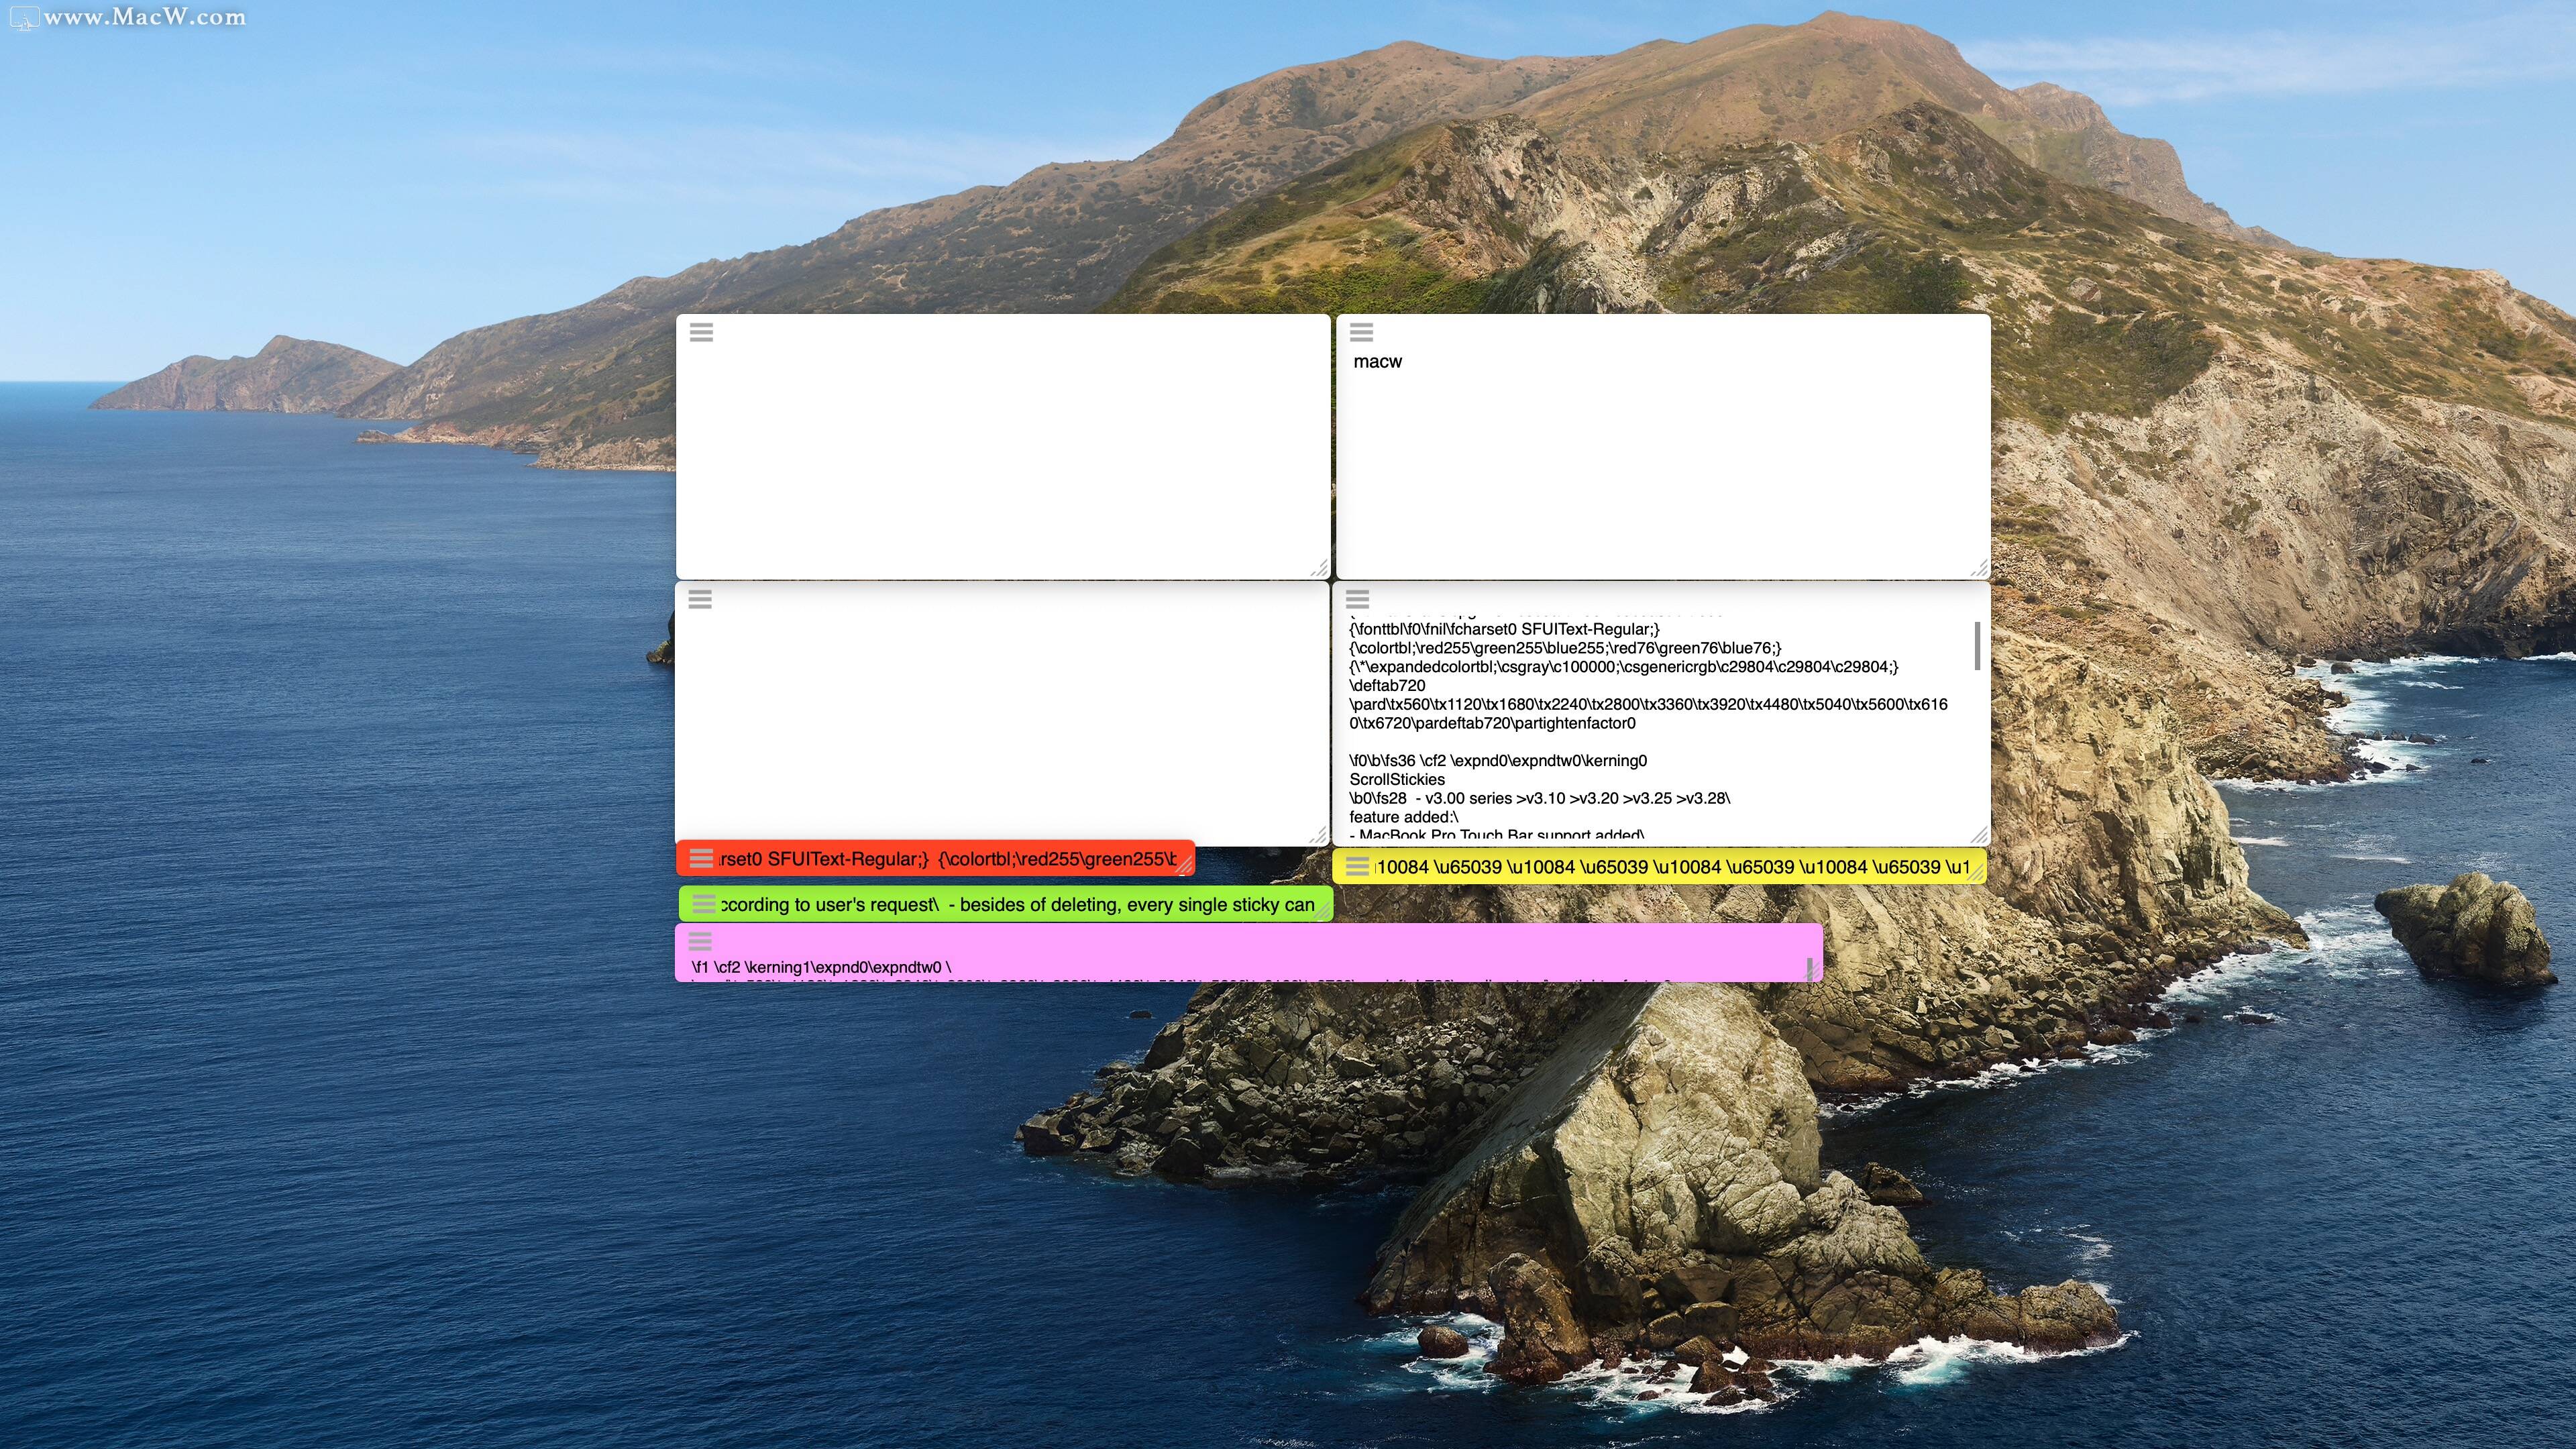Viewport: 2576px width, 1449px height.
Task: Open the pink sticky's hamburger menu icon
Action: coord(700,940)
